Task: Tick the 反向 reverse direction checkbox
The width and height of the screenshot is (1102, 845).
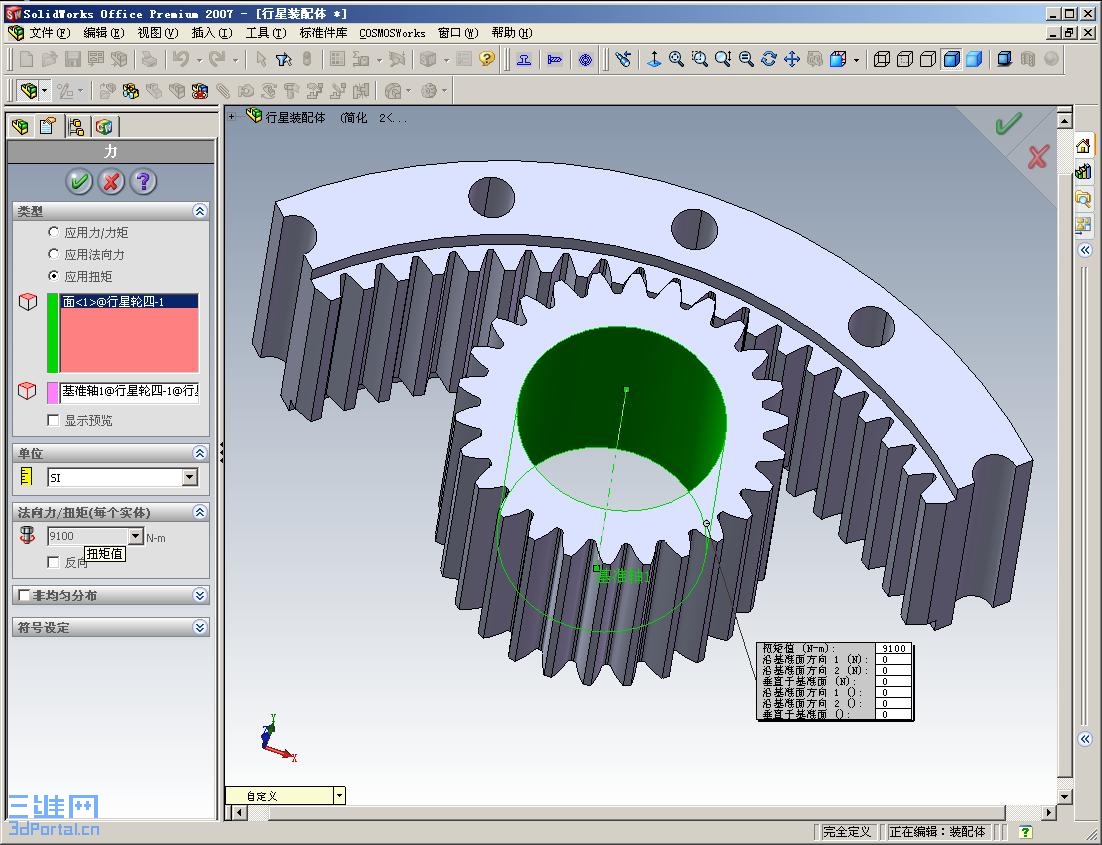Action: 53,562
